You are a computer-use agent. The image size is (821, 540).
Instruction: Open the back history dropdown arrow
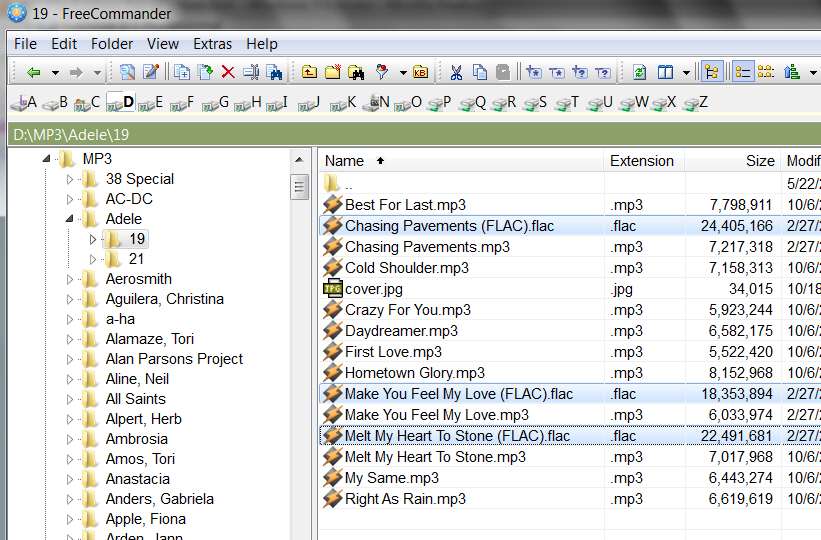[x=55, y=73]
